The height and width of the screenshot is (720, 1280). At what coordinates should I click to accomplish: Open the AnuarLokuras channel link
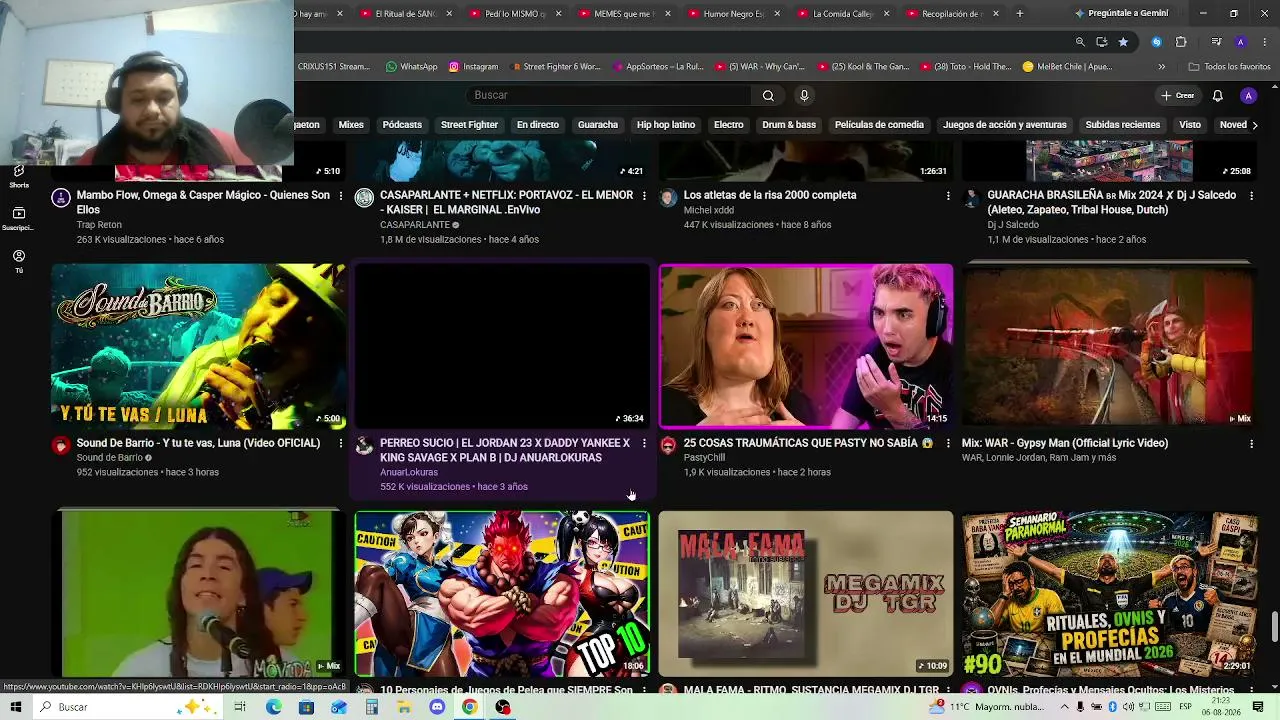[x=409, y=472]
